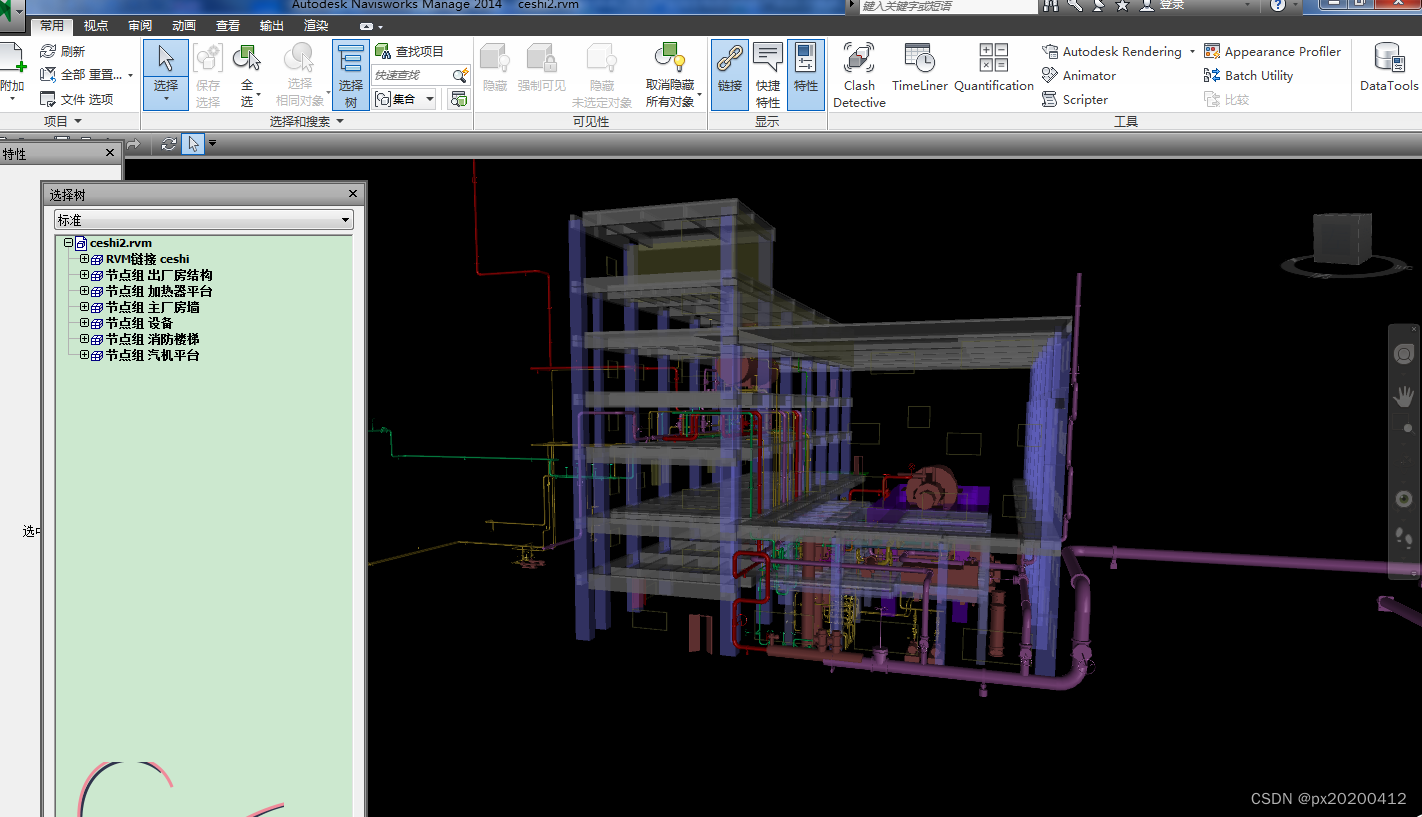Viewport: 1422px width, 817px height.
Task: Collapse the ceshi2.rvm tree node
Action: pos(68,242)
